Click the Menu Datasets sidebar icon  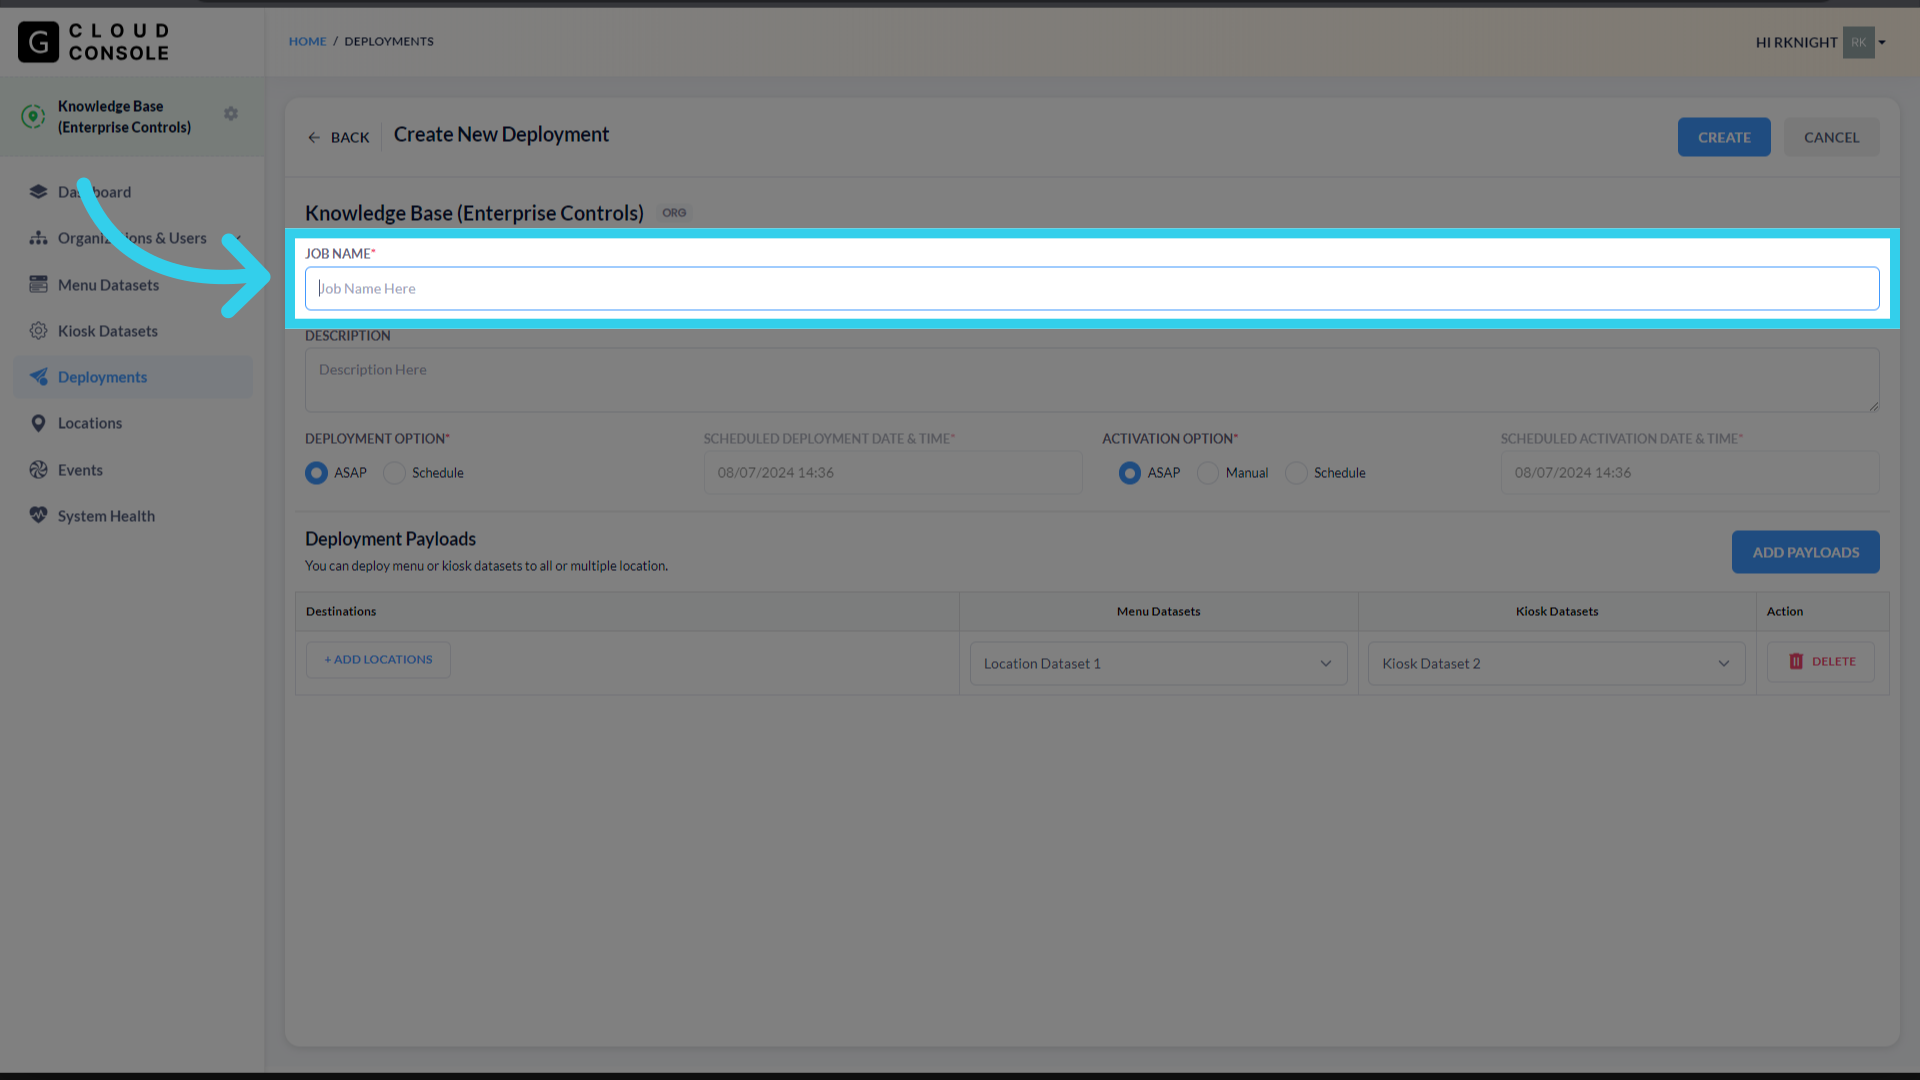pyautogui.click(x=38, y=285)
